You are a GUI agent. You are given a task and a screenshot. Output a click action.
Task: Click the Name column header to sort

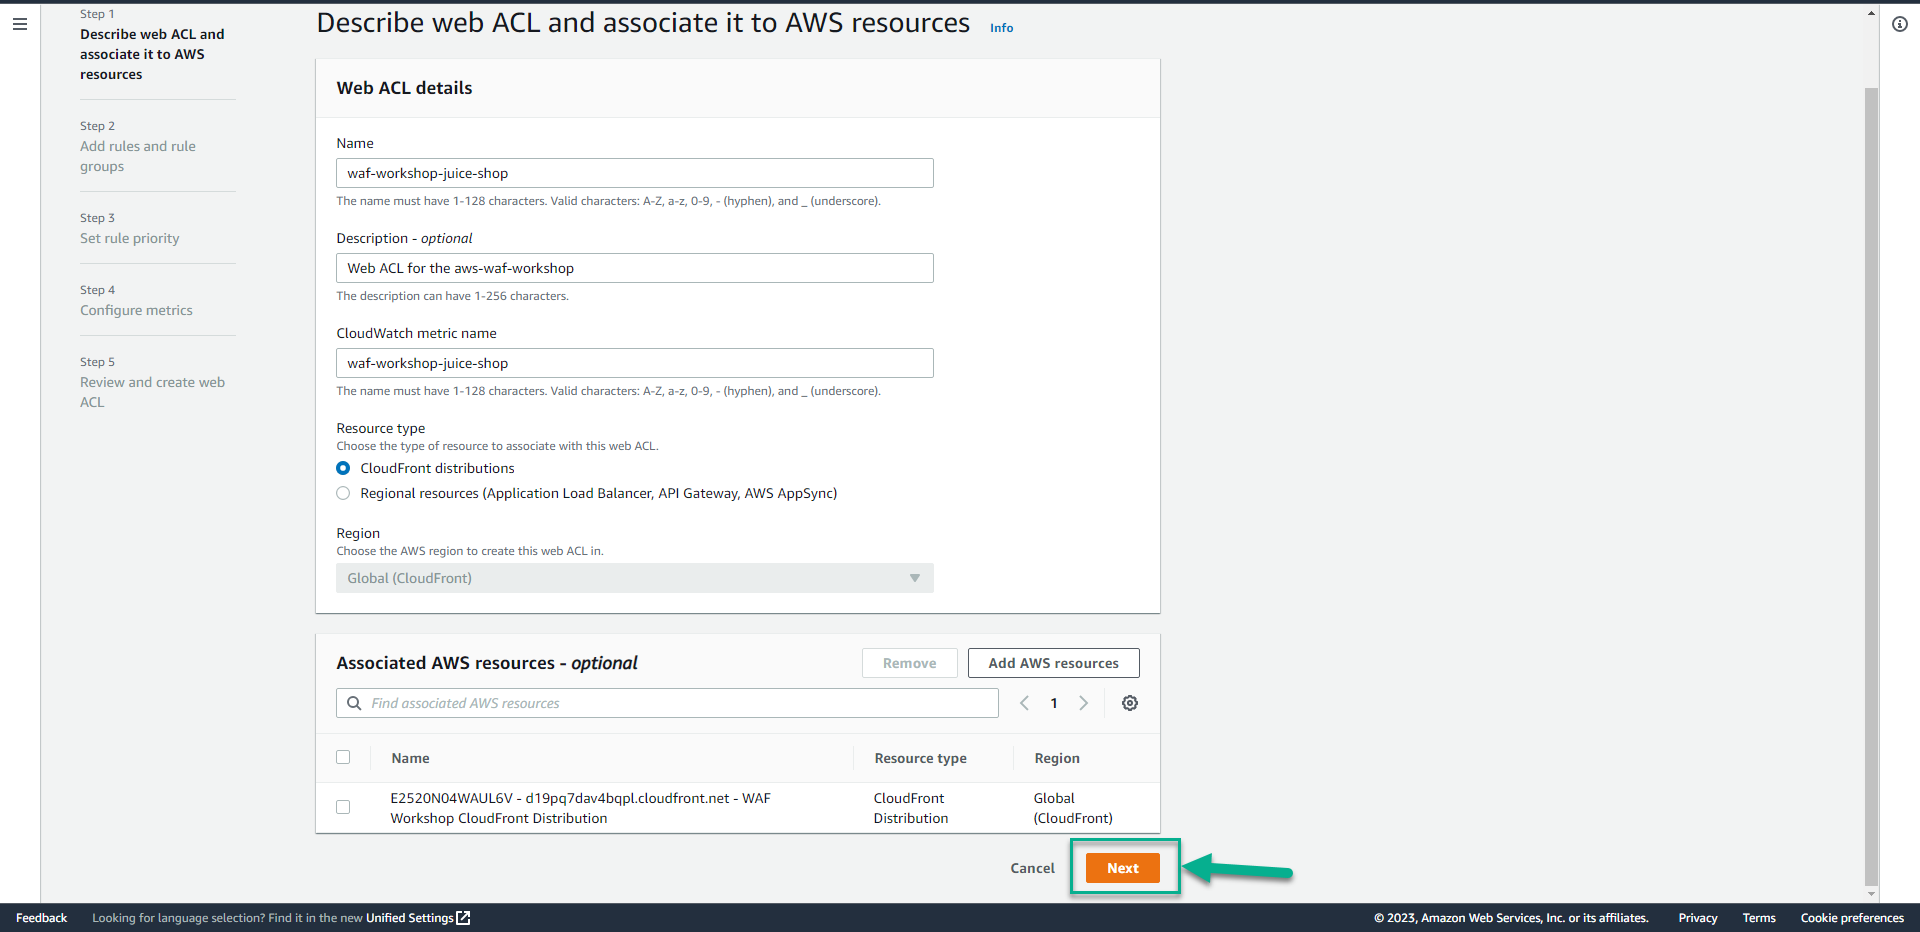tap(410, 757)
